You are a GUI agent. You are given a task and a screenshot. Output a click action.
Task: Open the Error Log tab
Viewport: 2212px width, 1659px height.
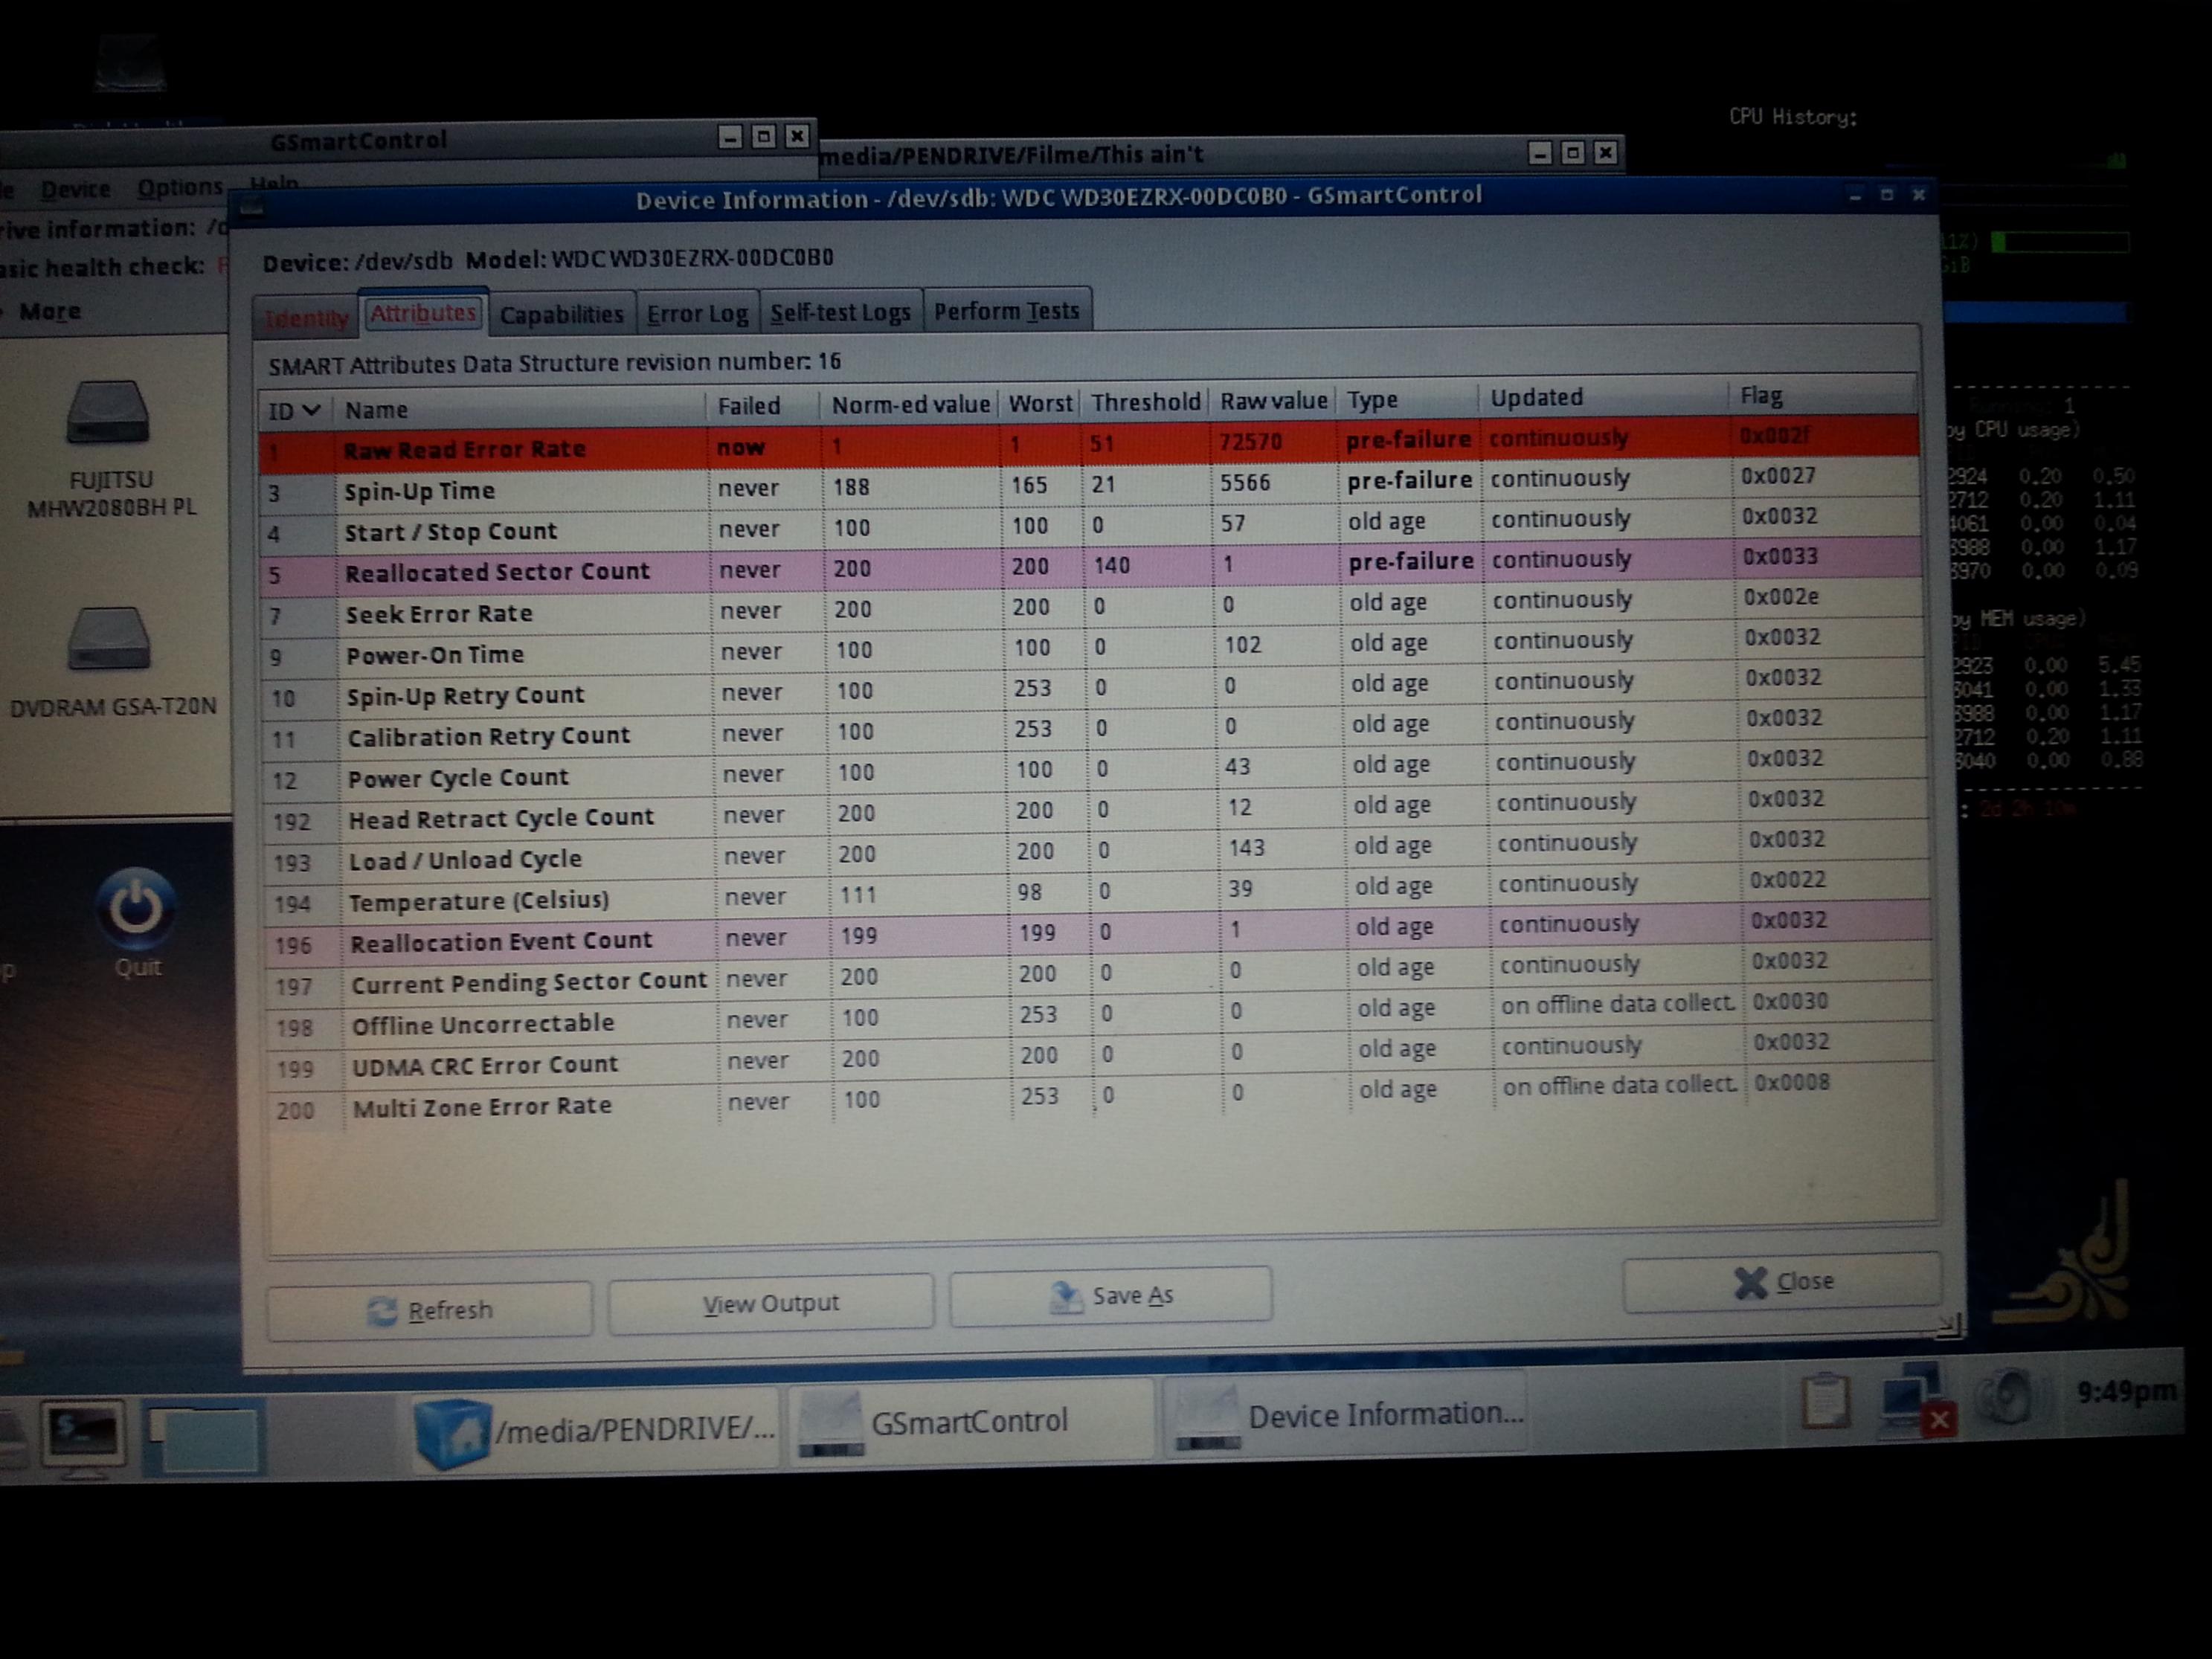(x=697, y=314)
